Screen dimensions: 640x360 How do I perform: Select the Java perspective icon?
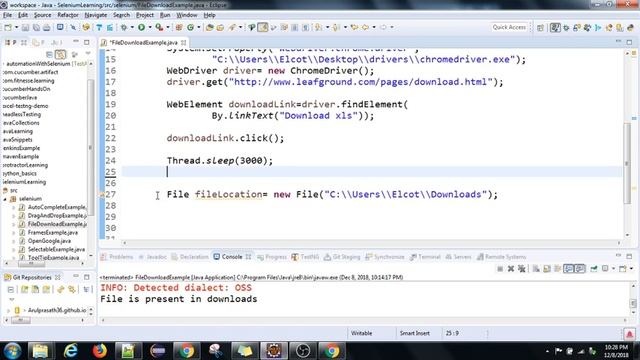tap(555, 28)
